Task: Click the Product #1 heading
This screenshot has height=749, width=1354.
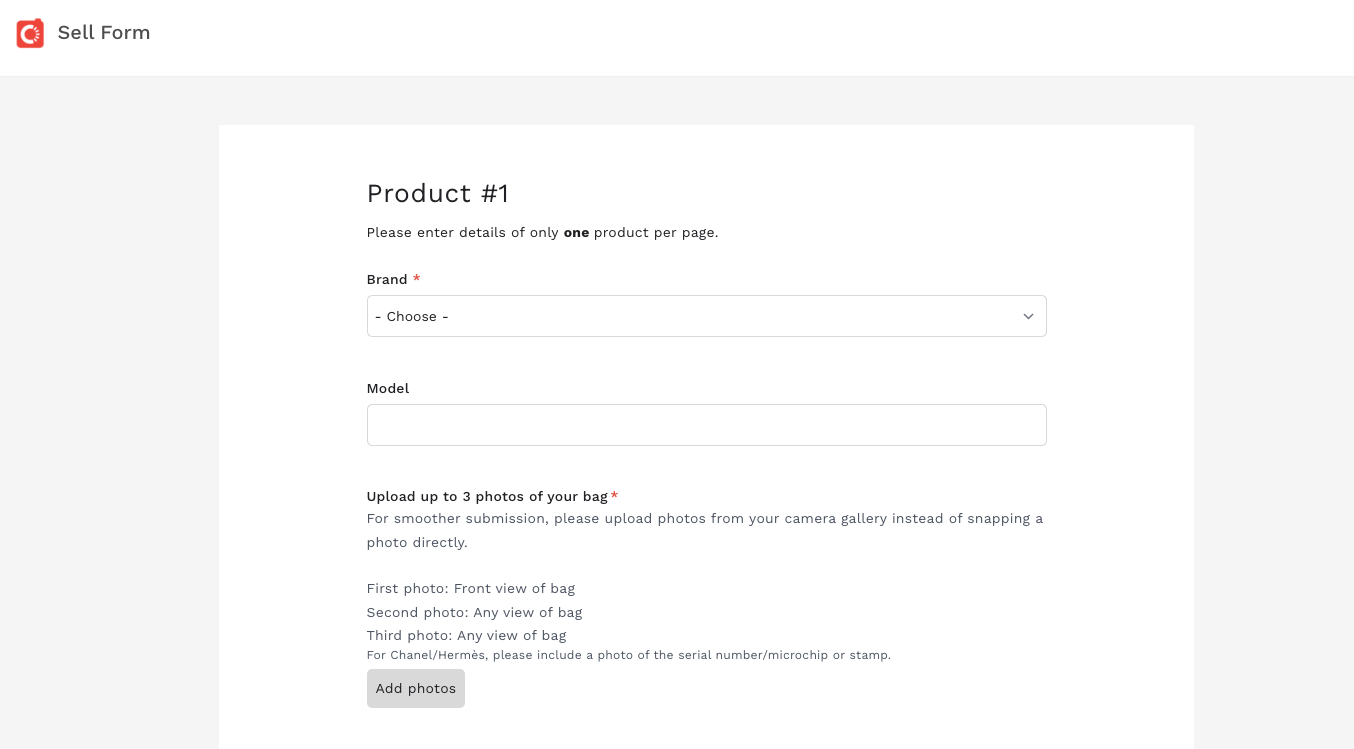Action: [438, 194]
